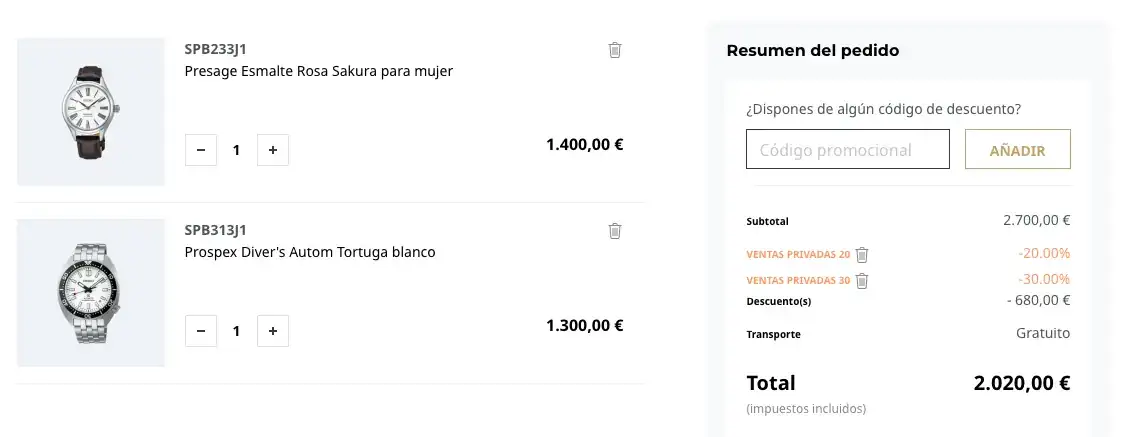1137x437 pixels.
Task: Open the Presage brown-strap watch thumbnail
Action: pyautogui.click(x=91, y=112)
